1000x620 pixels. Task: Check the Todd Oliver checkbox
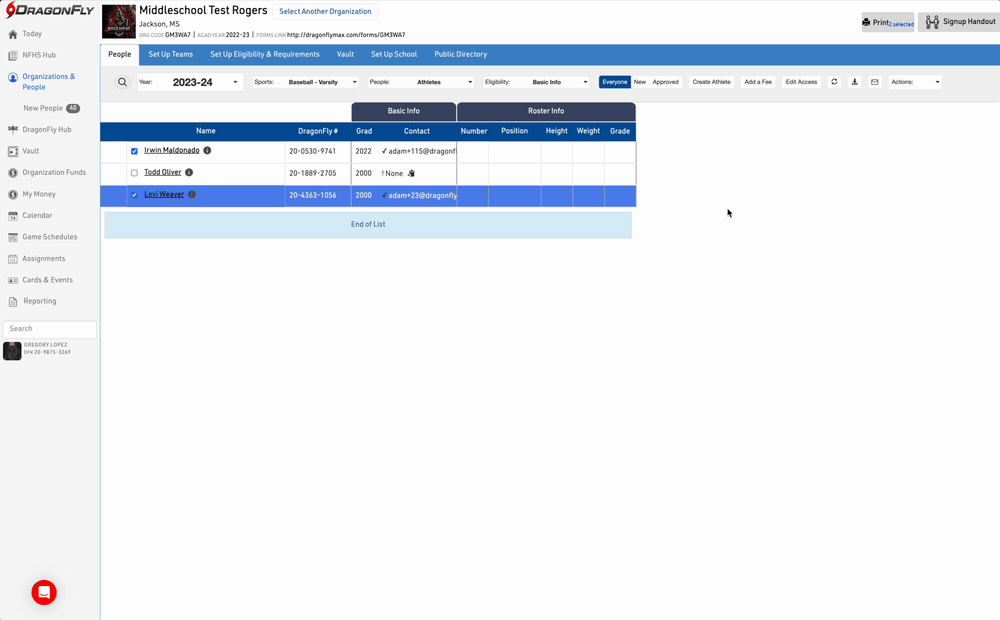point(134,173)
